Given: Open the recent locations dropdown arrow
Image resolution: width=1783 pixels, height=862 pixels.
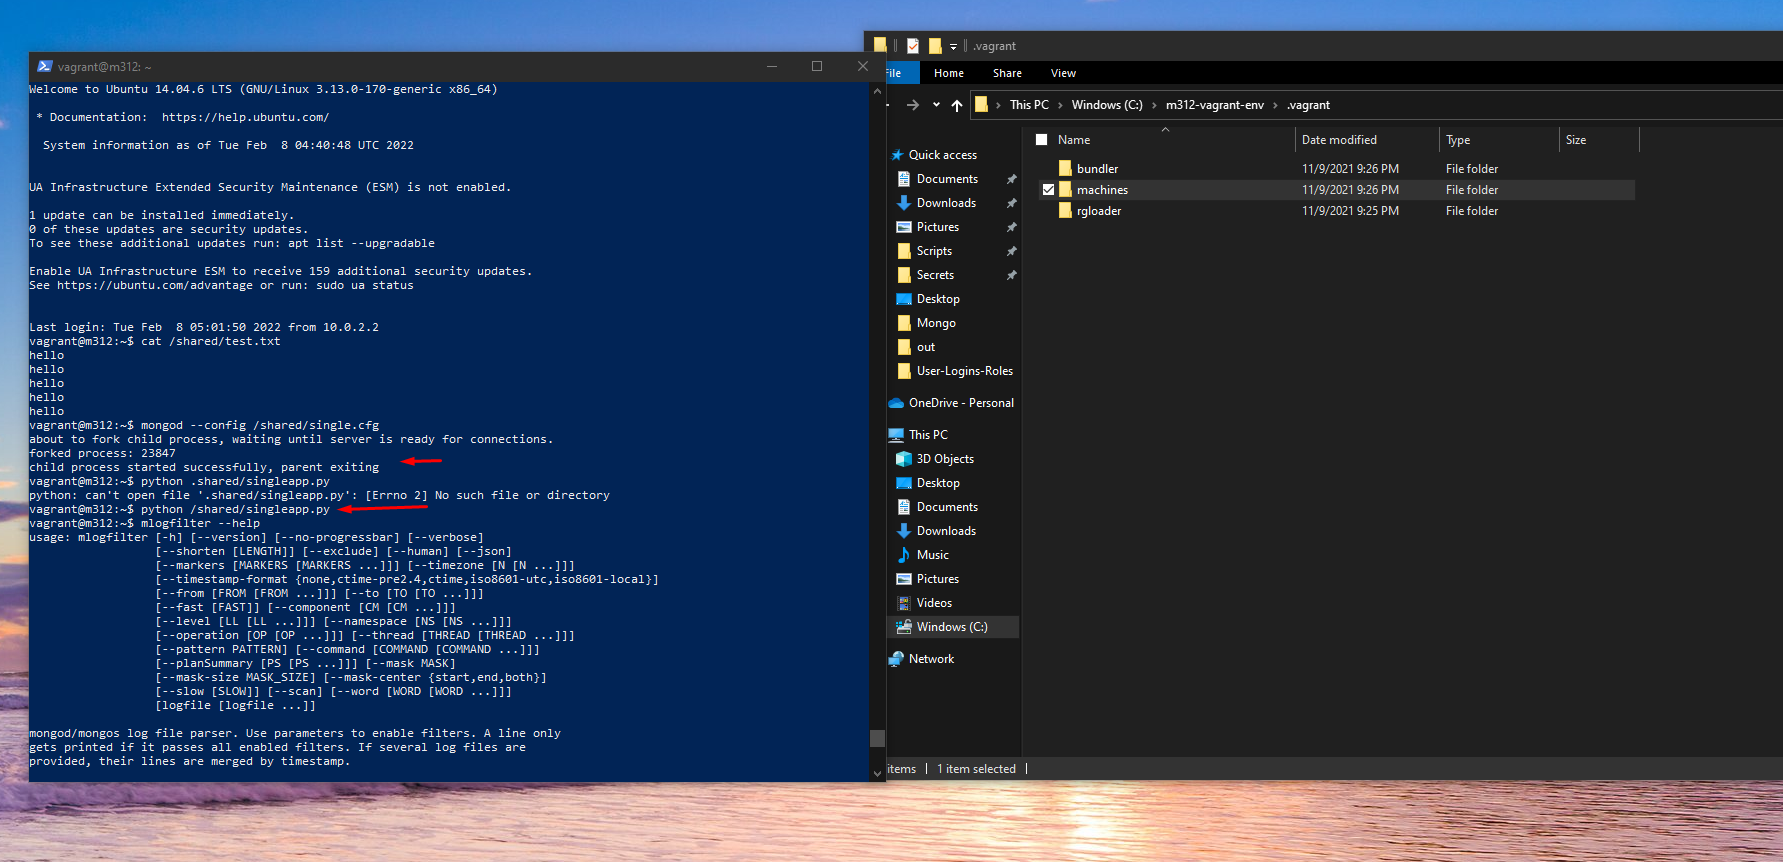Looking at the screenshot, I should pyautogui.click(x=936, y=105).
